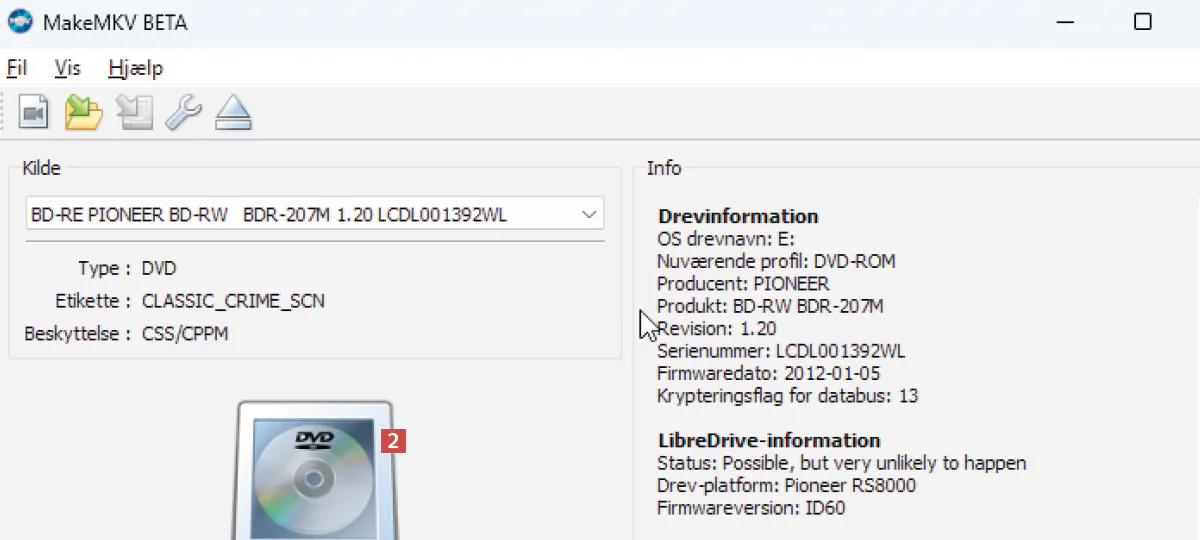Click the Produkt: BD-RW BDR-207M line
The height and width of the screenshot is (540, 1200).
pos(770,306)
